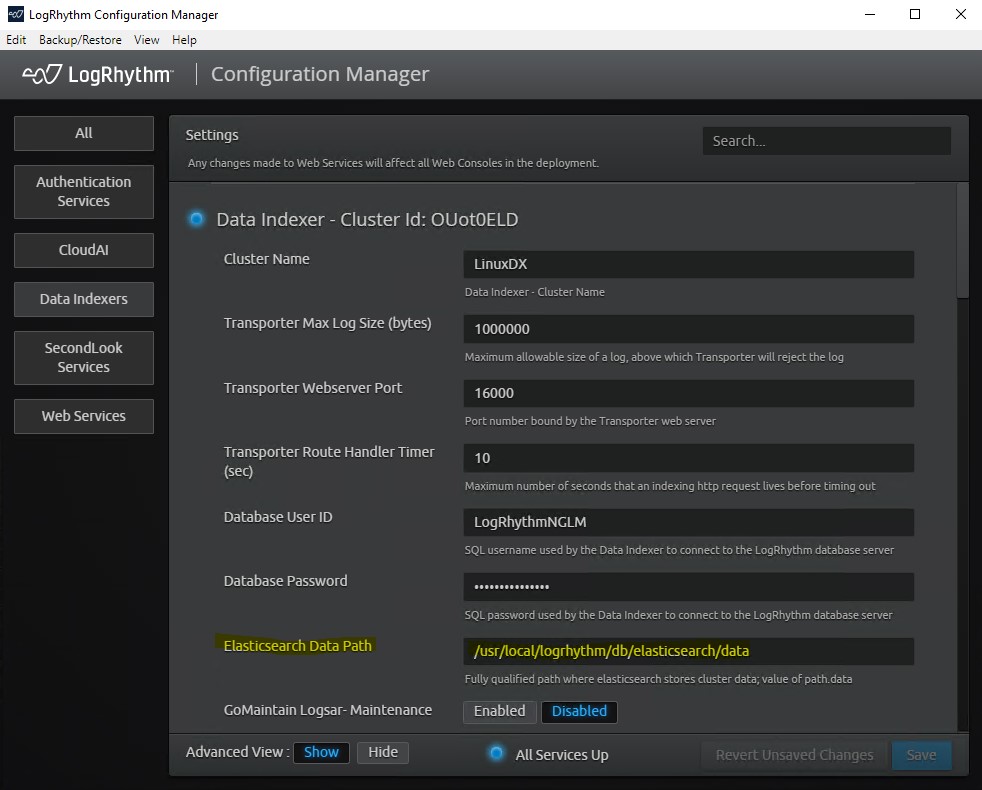Enable GoMaintain Logsar-Maintenance

point(499,711)
